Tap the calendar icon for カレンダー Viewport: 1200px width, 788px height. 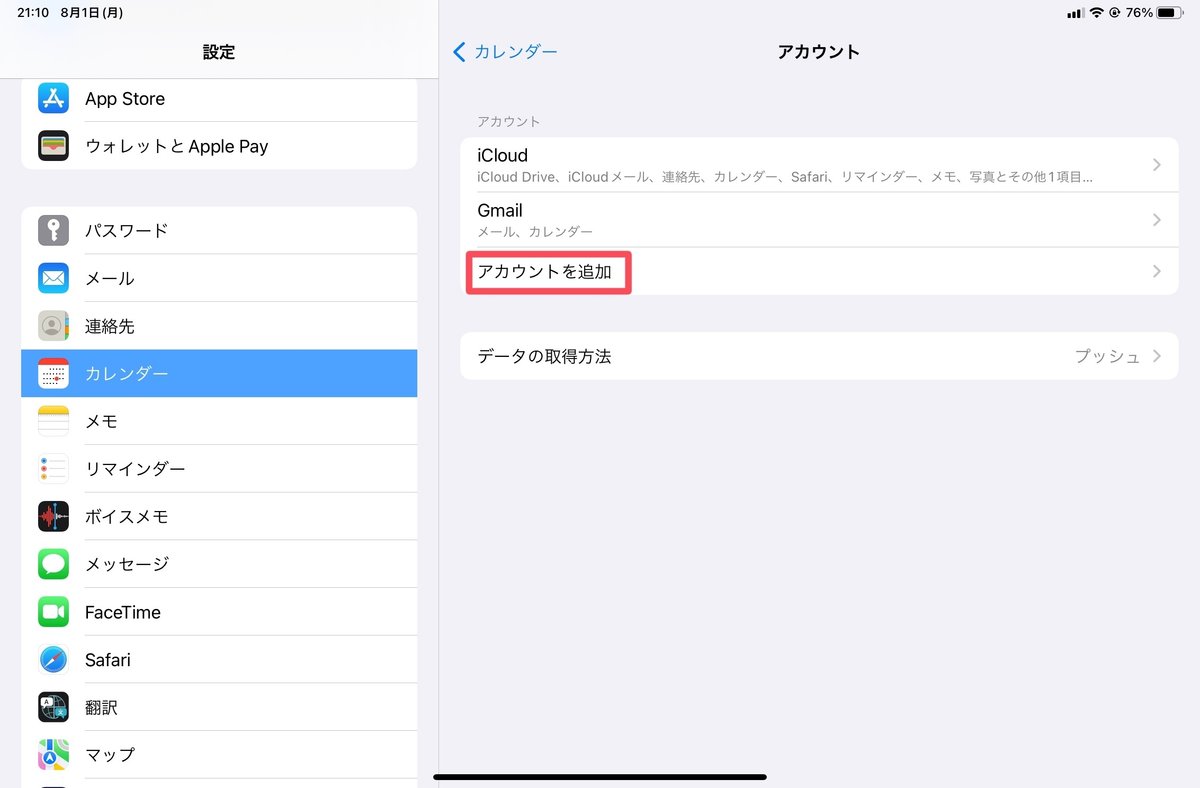(x=53, y=373)
